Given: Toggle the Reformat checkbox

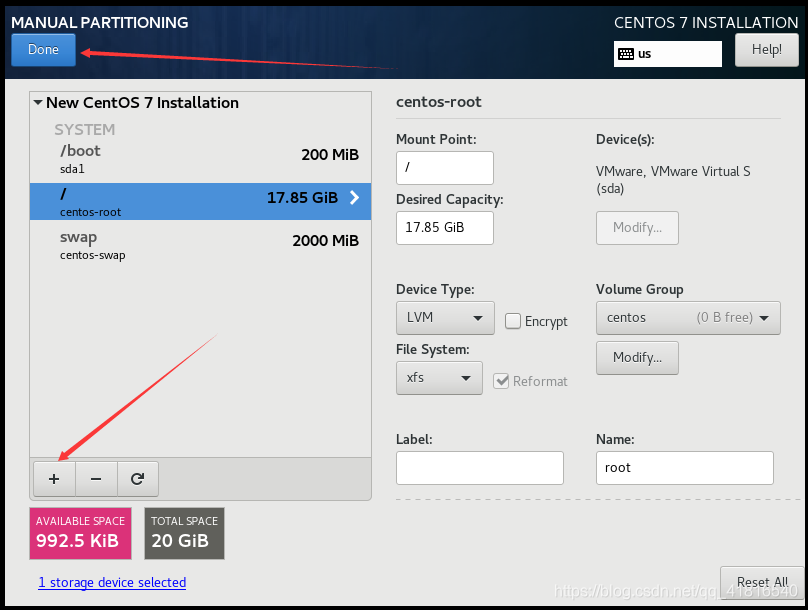Looking at the screenshot, I should pyautogui.click(x=501, y=381).
